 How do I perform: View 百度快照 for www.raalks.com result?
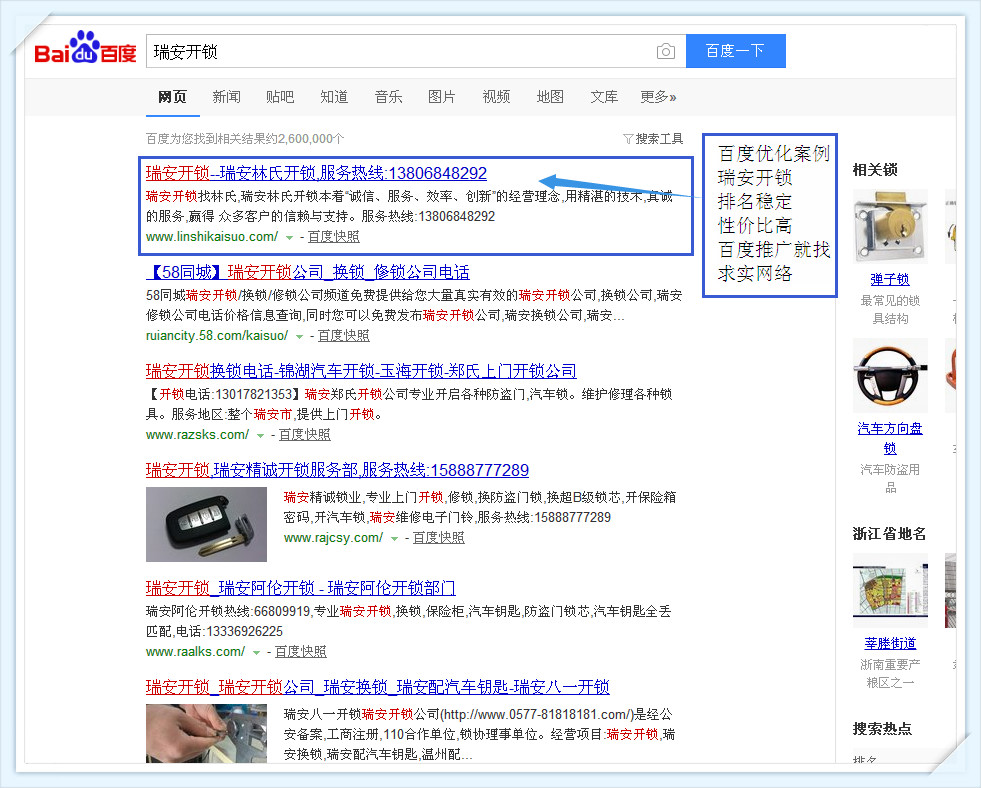301,652
